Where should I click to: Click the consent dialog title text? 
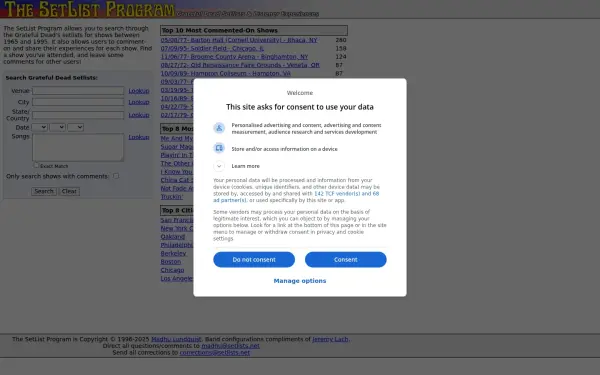coord(300,107)
